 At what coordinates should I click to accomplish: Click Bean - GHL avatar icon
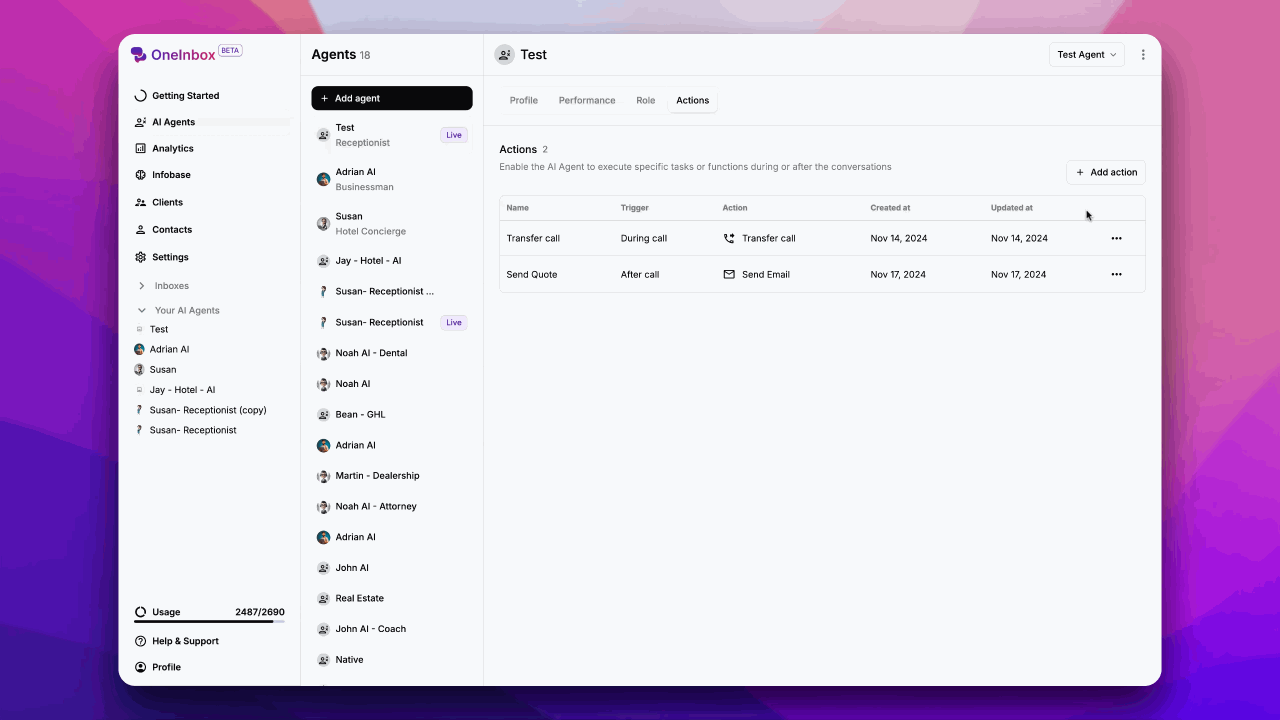(x=323, y=414)
